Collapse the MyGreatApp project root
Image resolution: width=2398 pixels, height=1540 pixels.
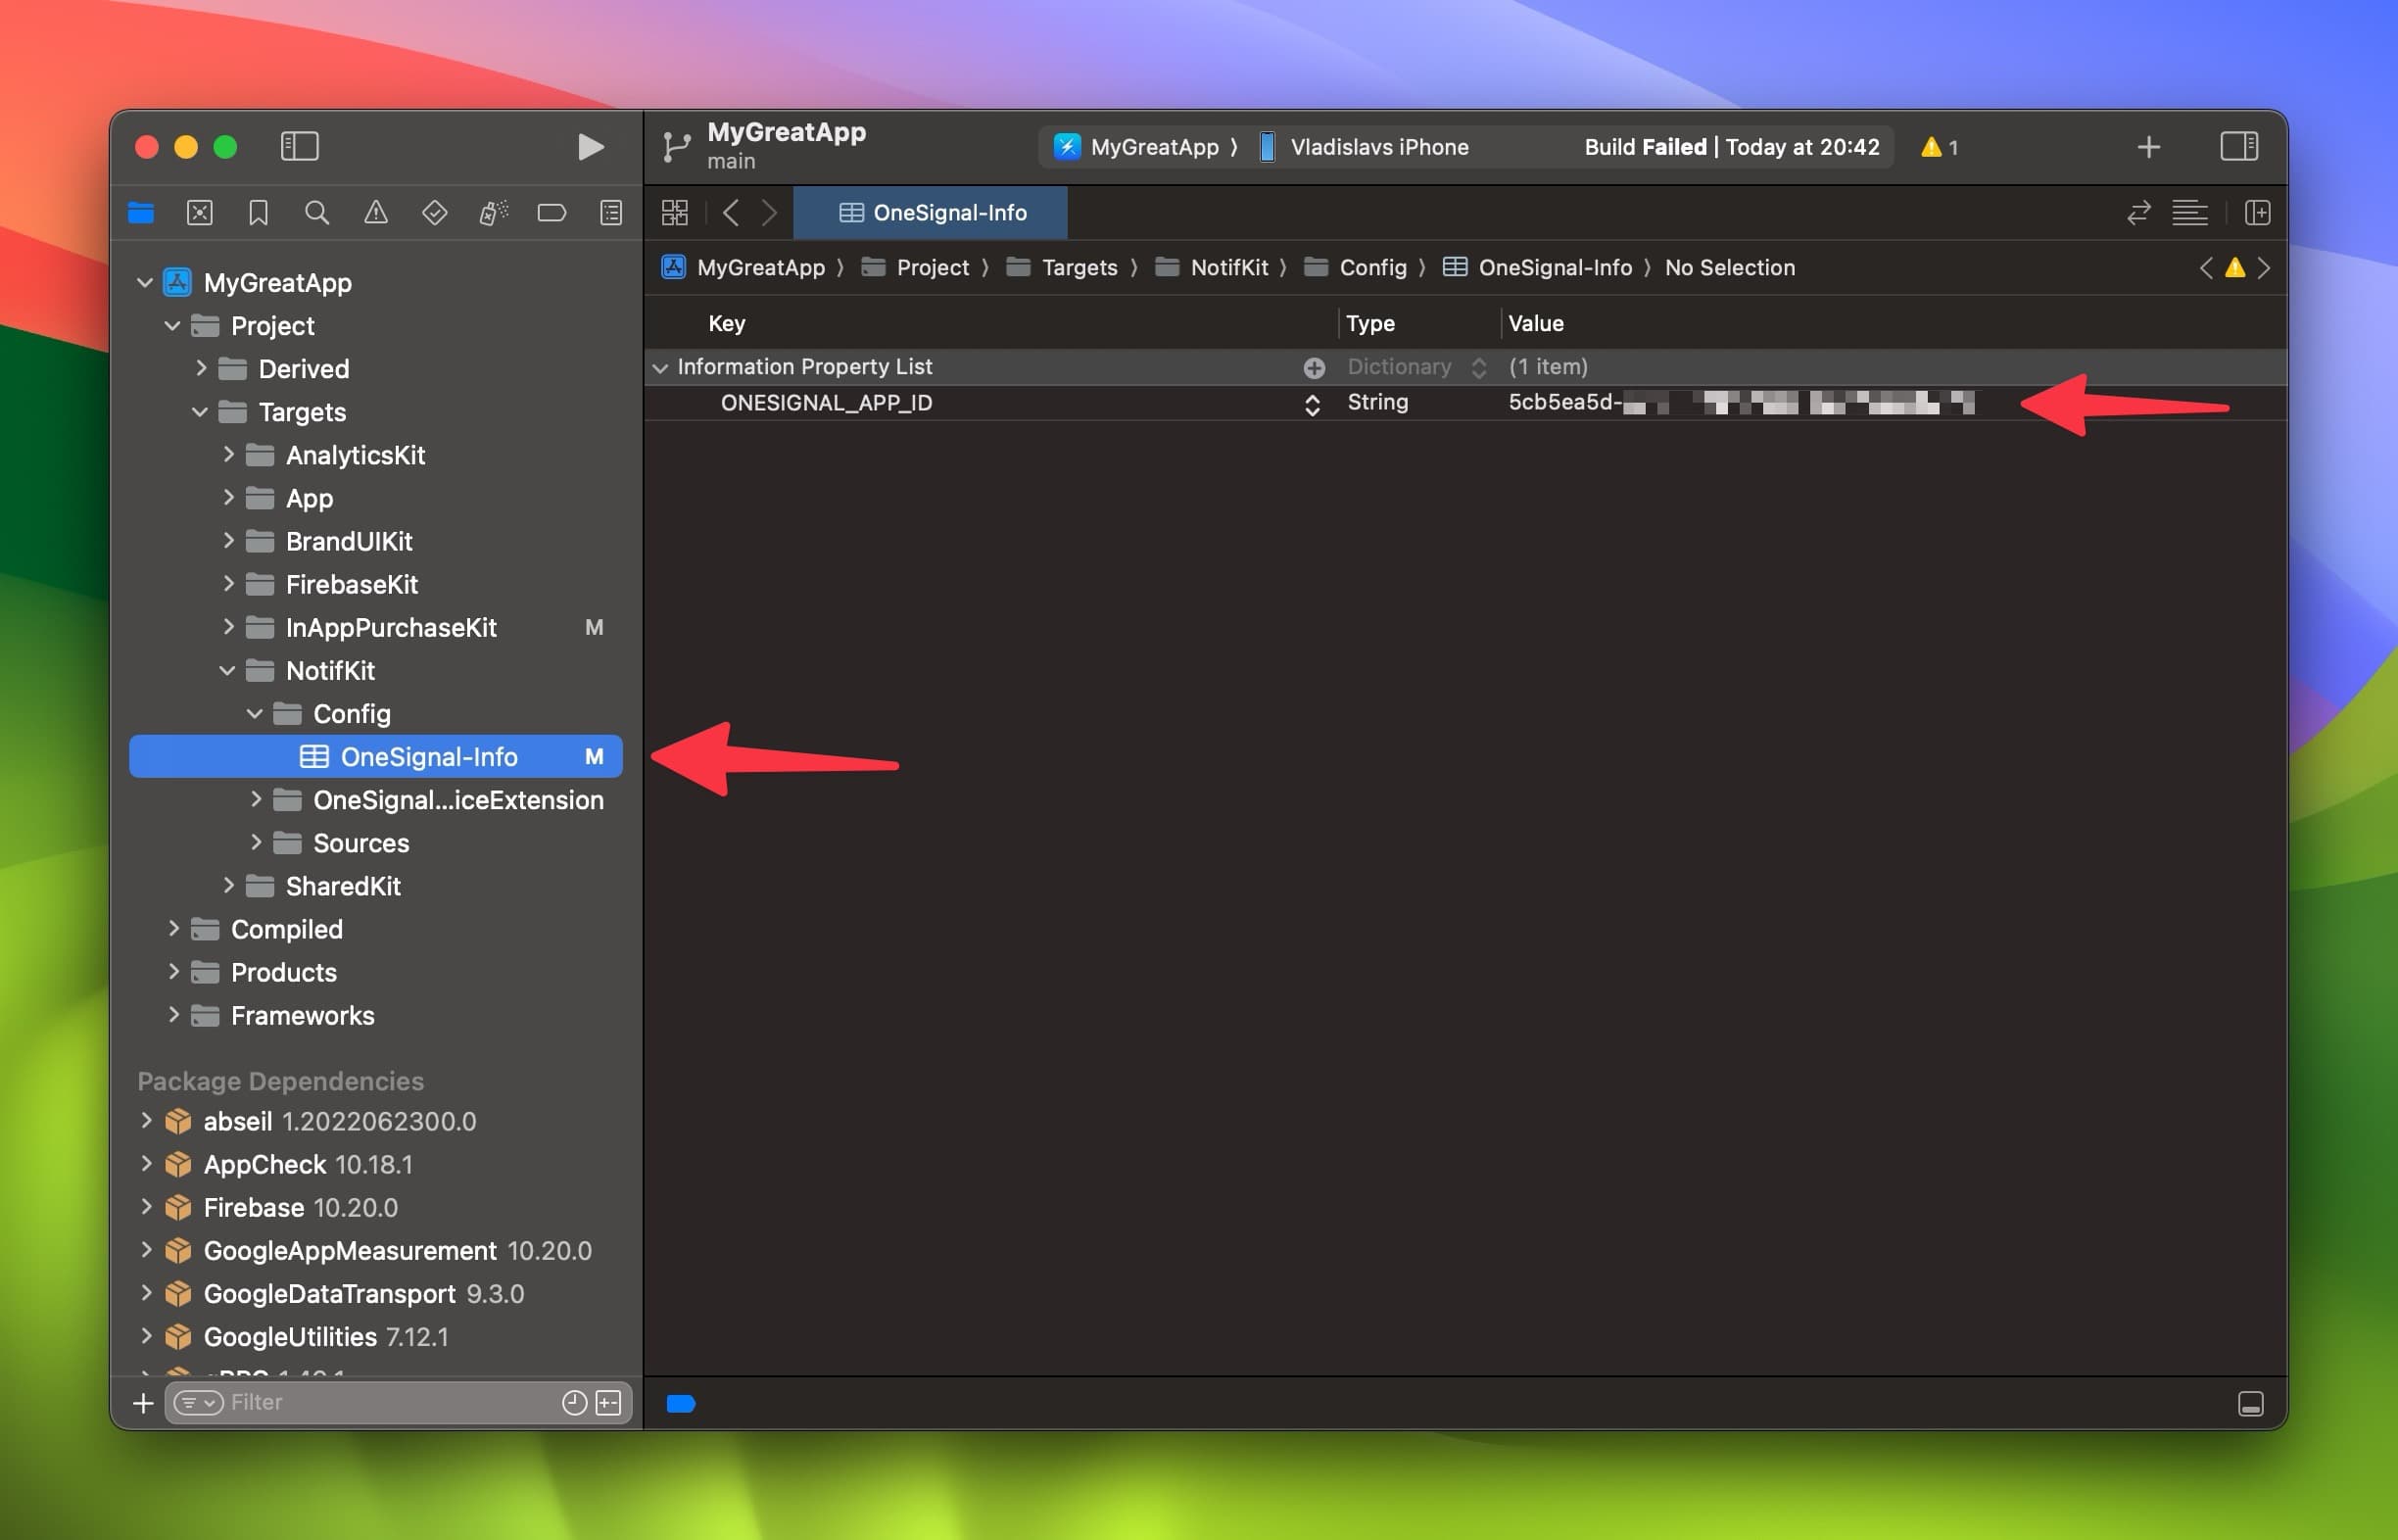click(144, 283)
